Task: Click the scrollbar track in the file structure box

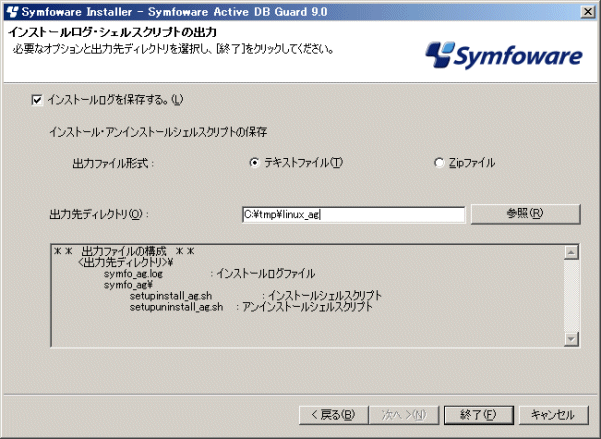Action: tap(571, 296)
